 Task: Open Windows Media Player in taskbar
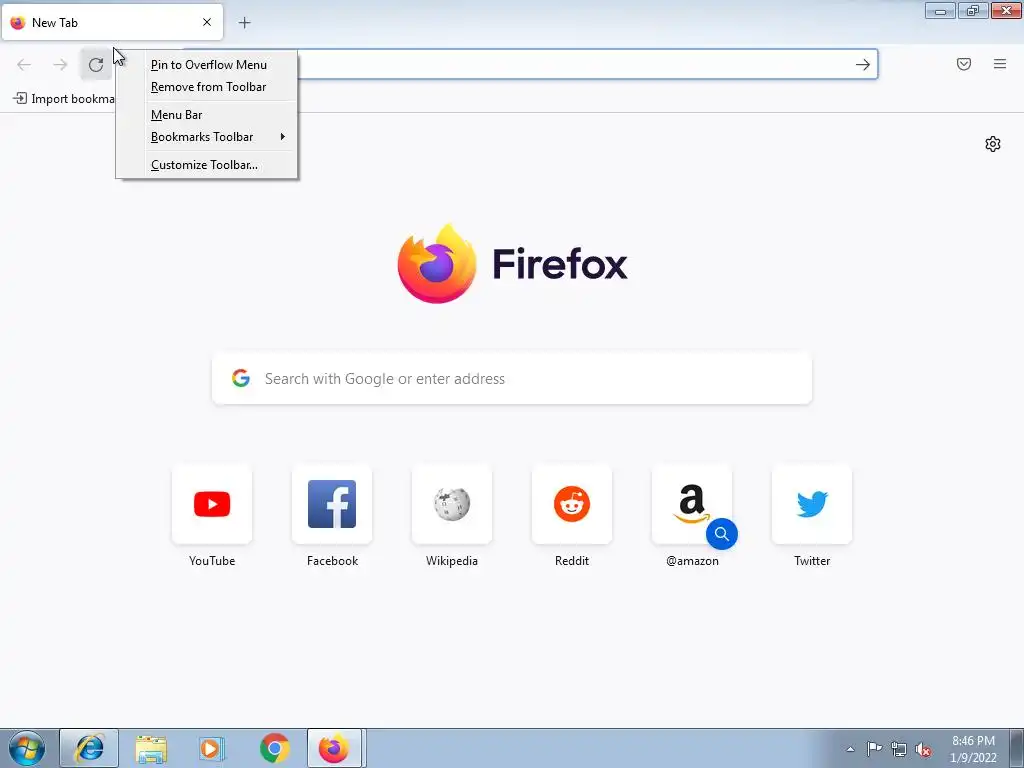(212, 748)
